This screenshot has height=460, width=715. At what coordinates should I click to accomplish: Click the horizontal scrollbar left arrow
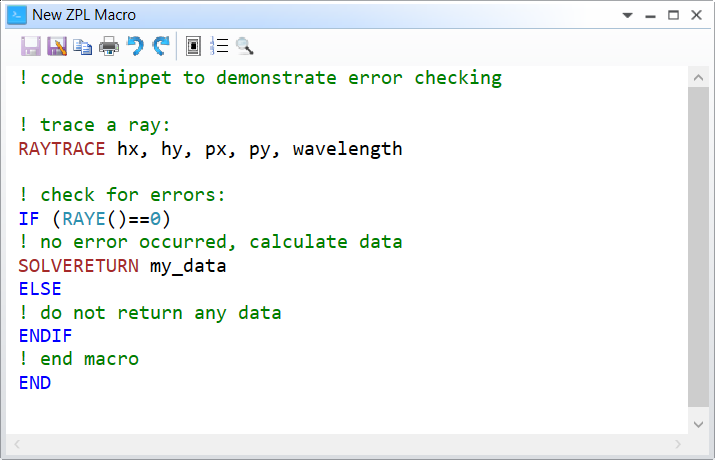click(17, 444)
